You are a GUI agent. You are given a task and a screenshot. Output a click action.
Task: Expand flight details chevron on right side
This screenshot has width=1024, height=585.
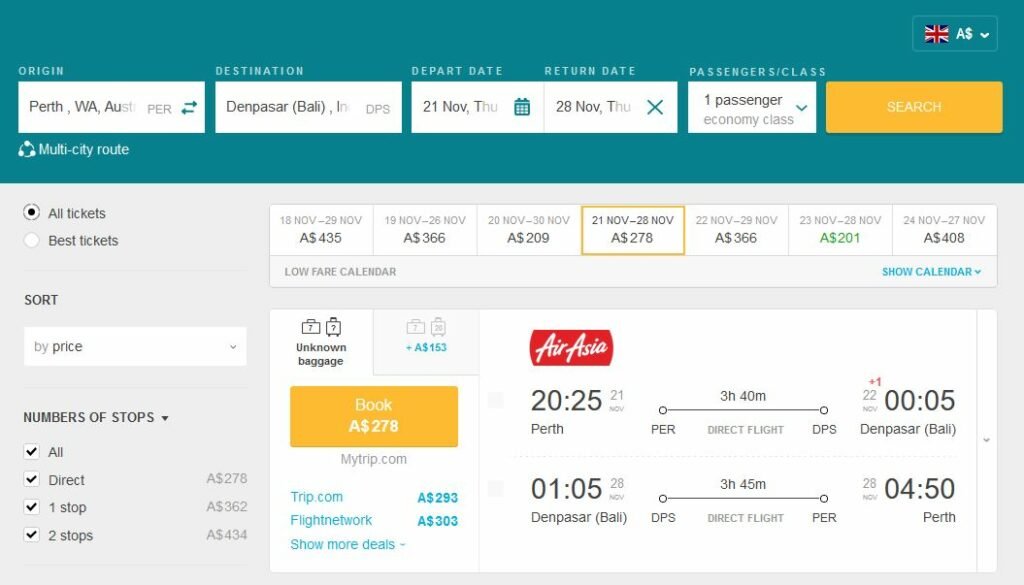click(987, 440)
